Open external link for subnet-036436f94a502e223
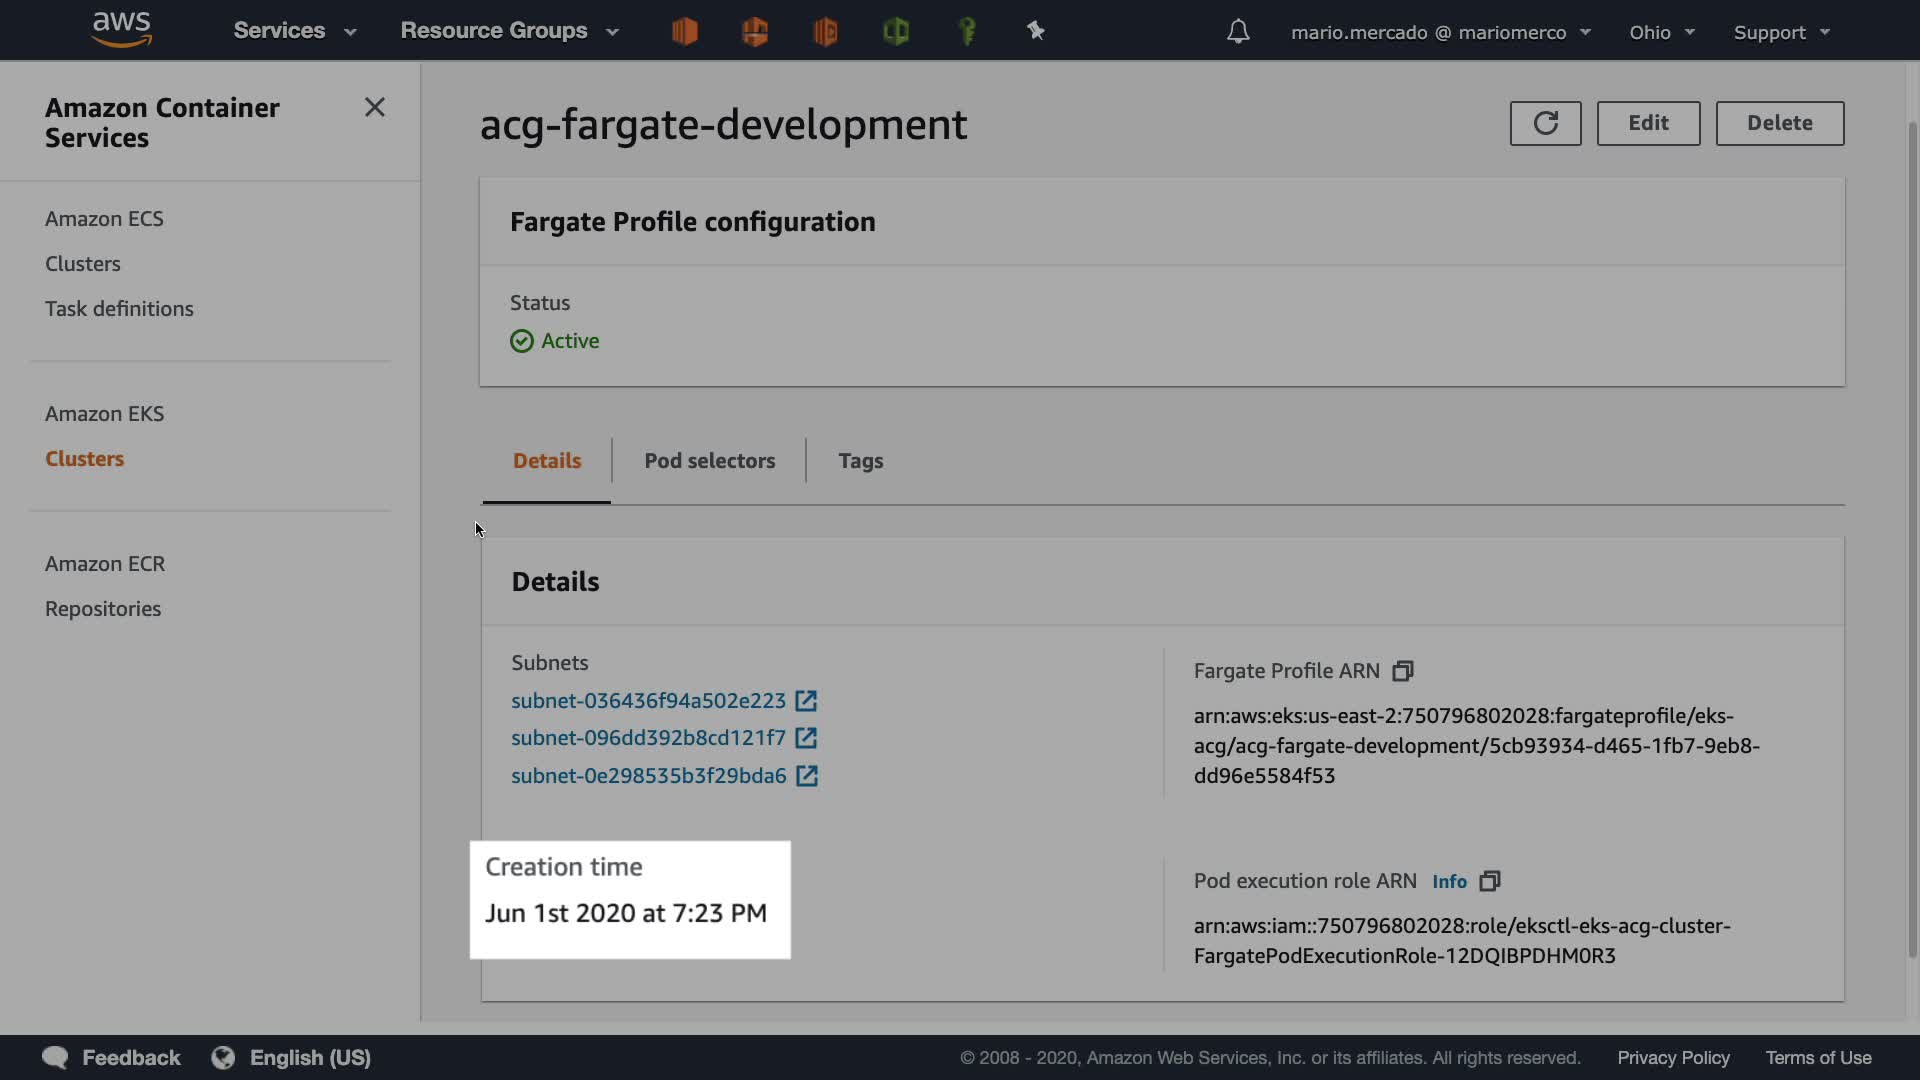This screenshot has width=1920, height=1080. click(806, 701)
